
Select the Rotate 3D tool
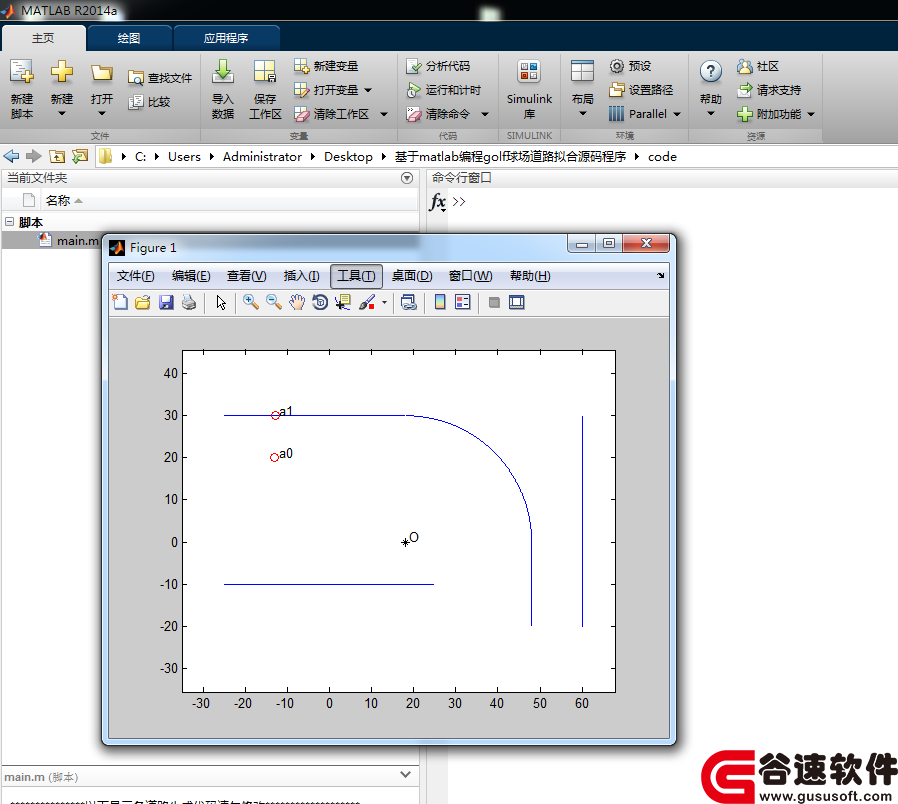pyautogui.click(x=320, y=302)
